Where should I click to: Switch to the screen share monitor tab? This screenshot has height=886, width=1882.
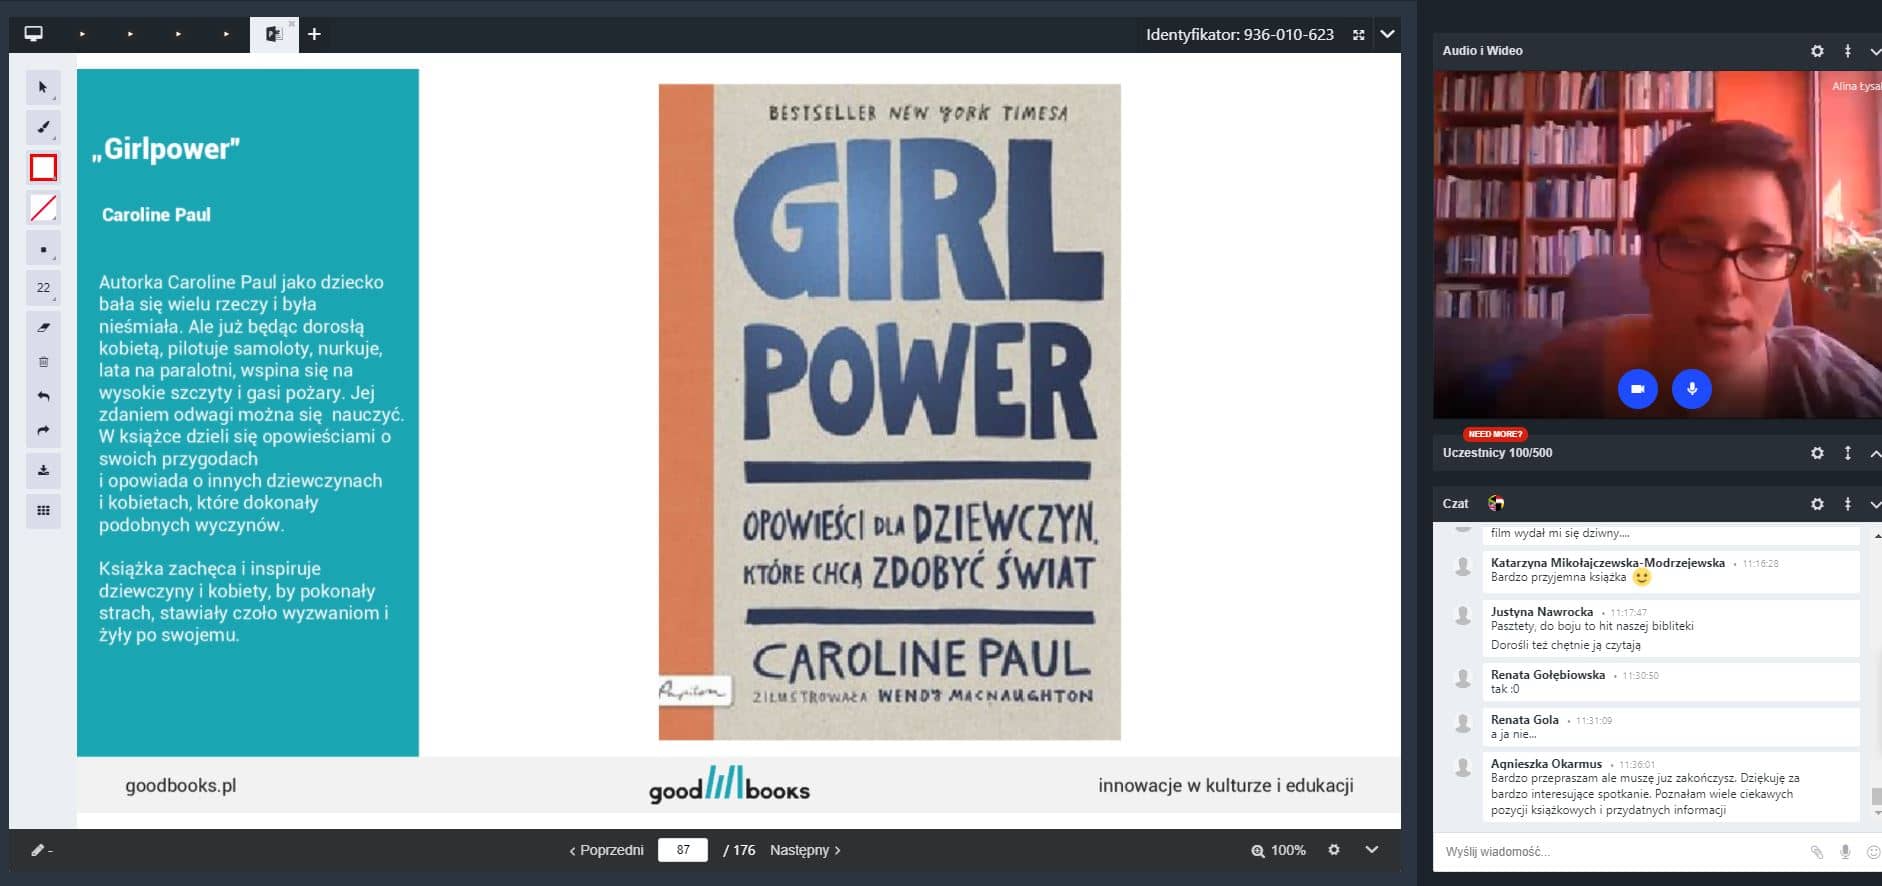[34, 34]
